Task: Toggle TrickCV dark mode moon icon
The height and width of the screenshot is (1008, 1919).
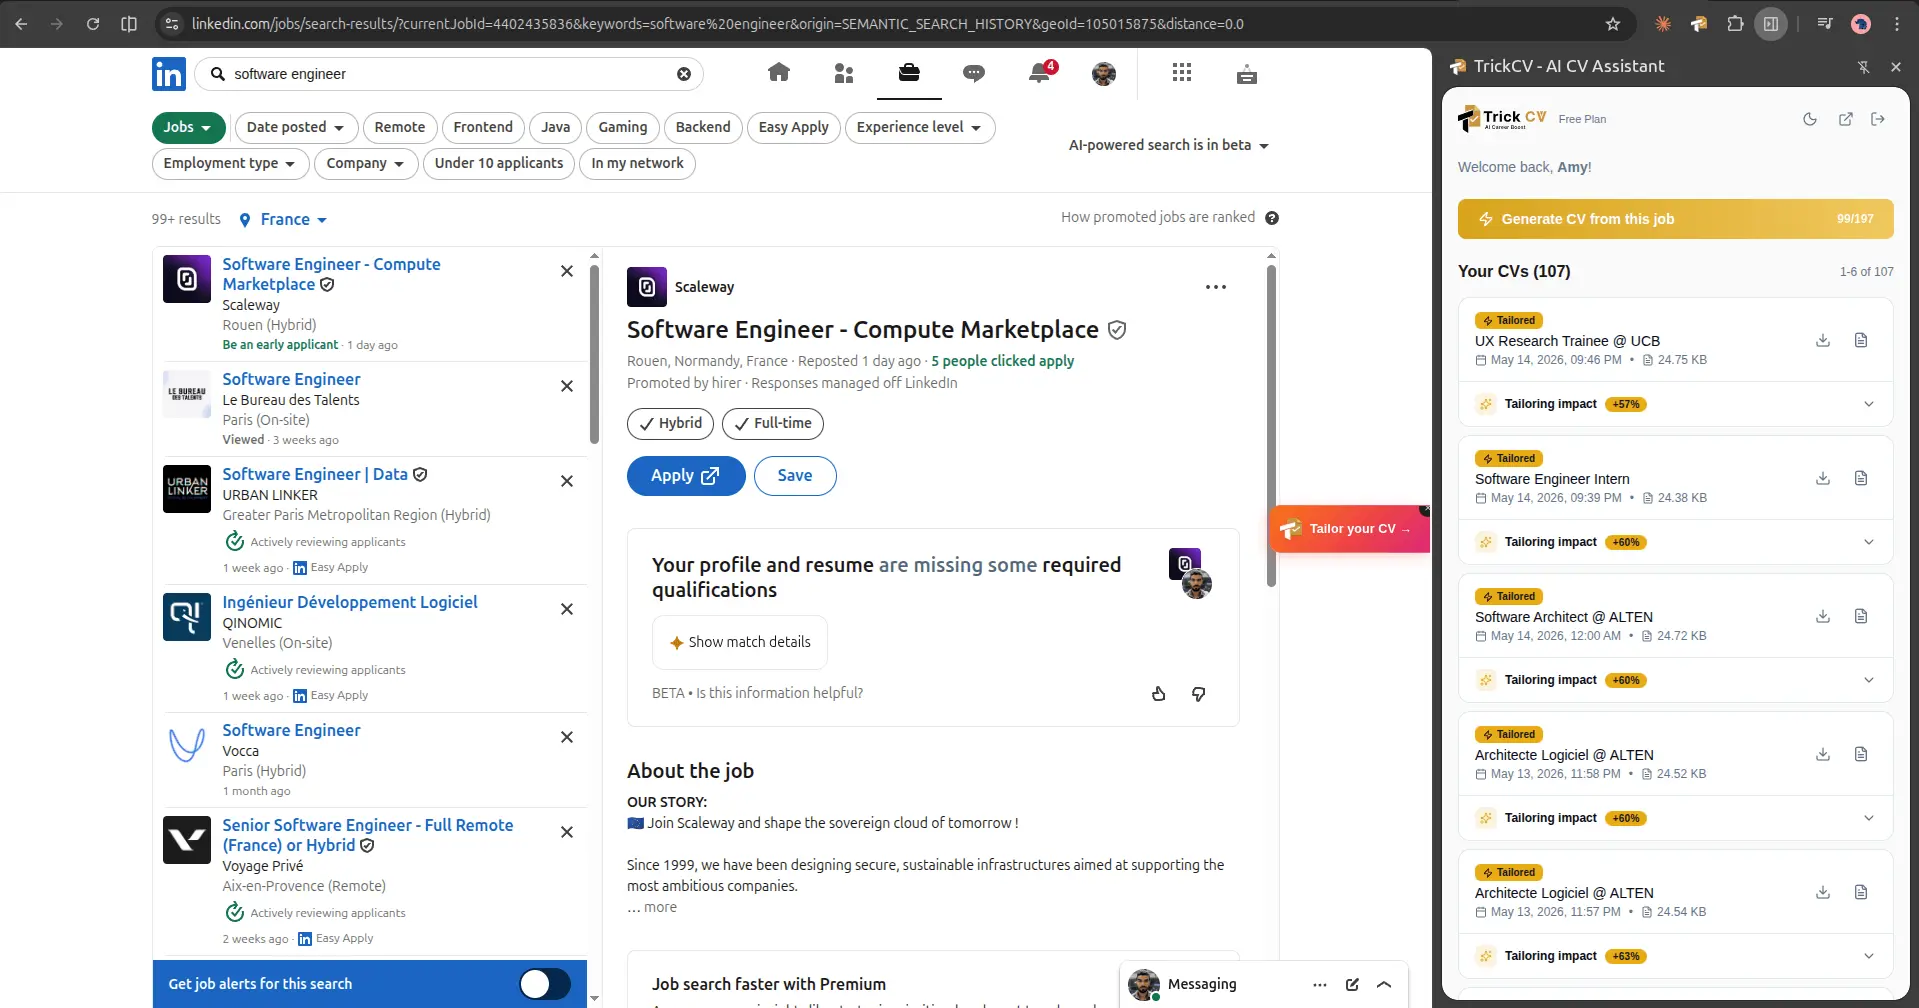Action: (x=1810, y=119)
